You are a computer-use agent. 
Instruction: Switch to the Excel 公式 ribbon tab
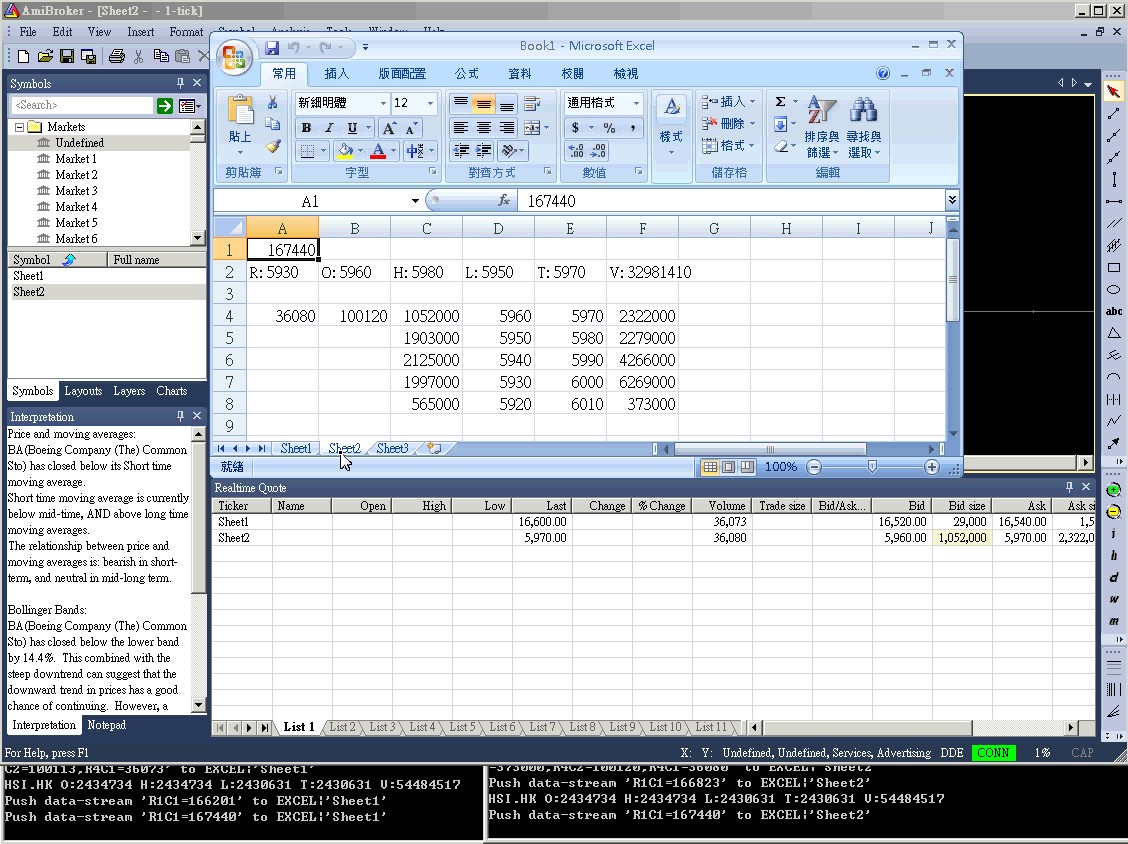(467, 73)
